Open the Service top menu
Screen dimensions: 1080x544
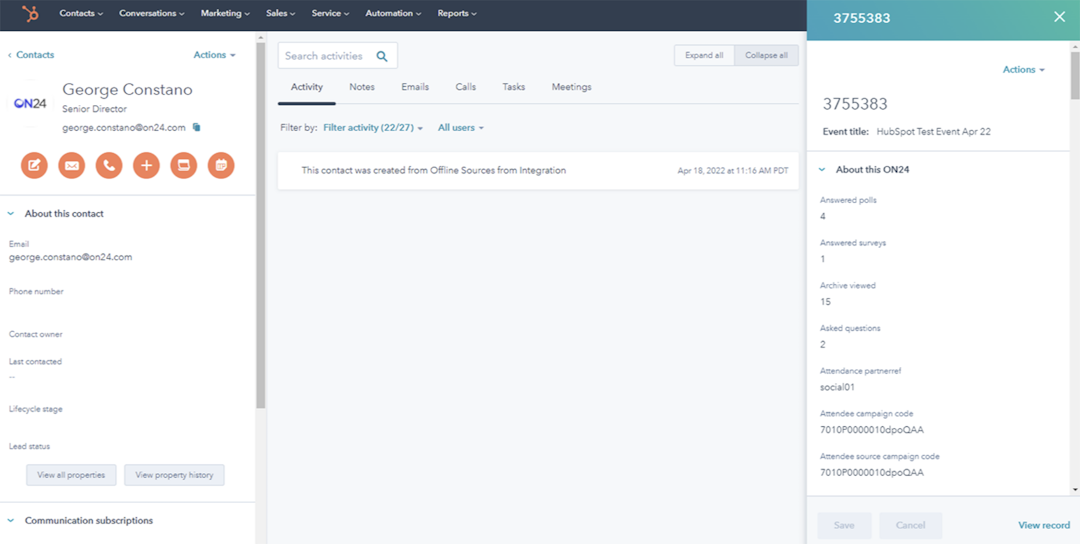[x=330, y=13]
